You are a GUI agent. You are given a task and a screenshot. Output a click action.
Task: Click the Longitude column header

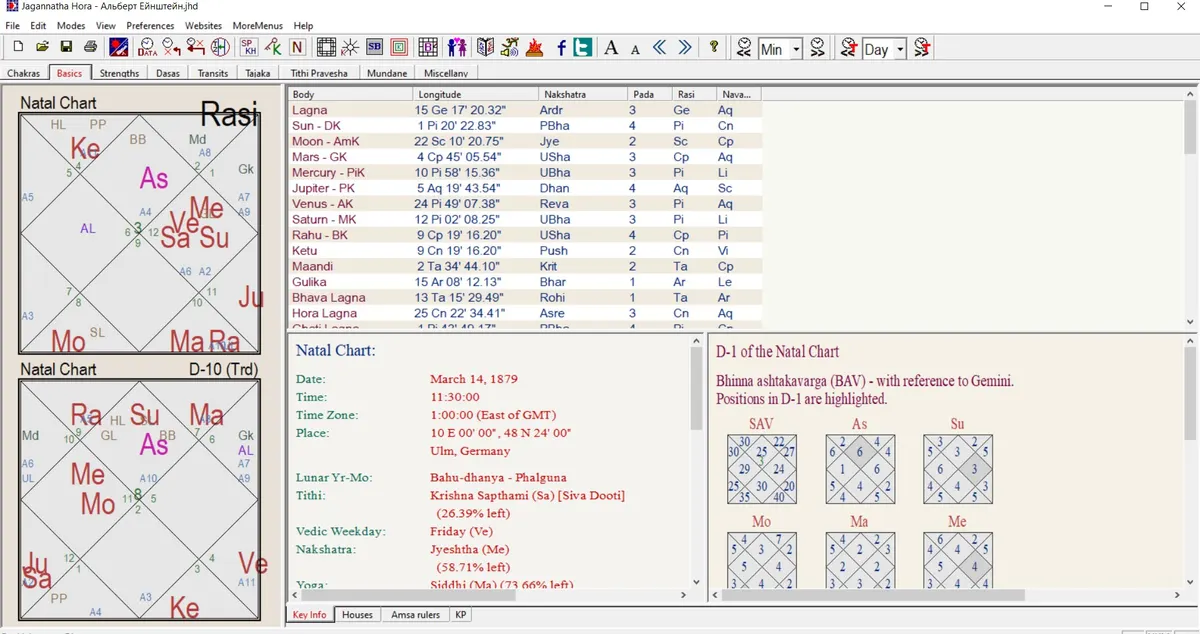[475, 94]
